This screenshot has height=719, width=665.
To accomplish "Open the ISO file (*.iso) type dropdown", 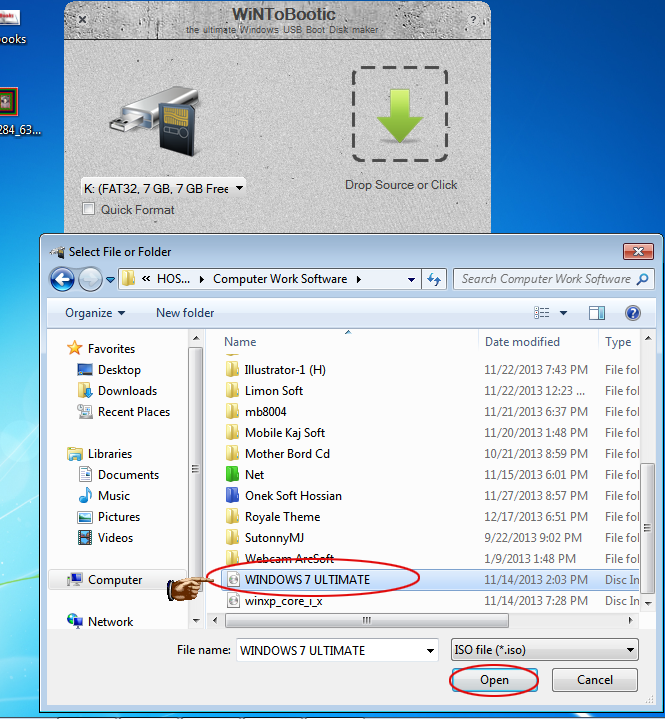I will pyautogui.click(x=544, y=650).
